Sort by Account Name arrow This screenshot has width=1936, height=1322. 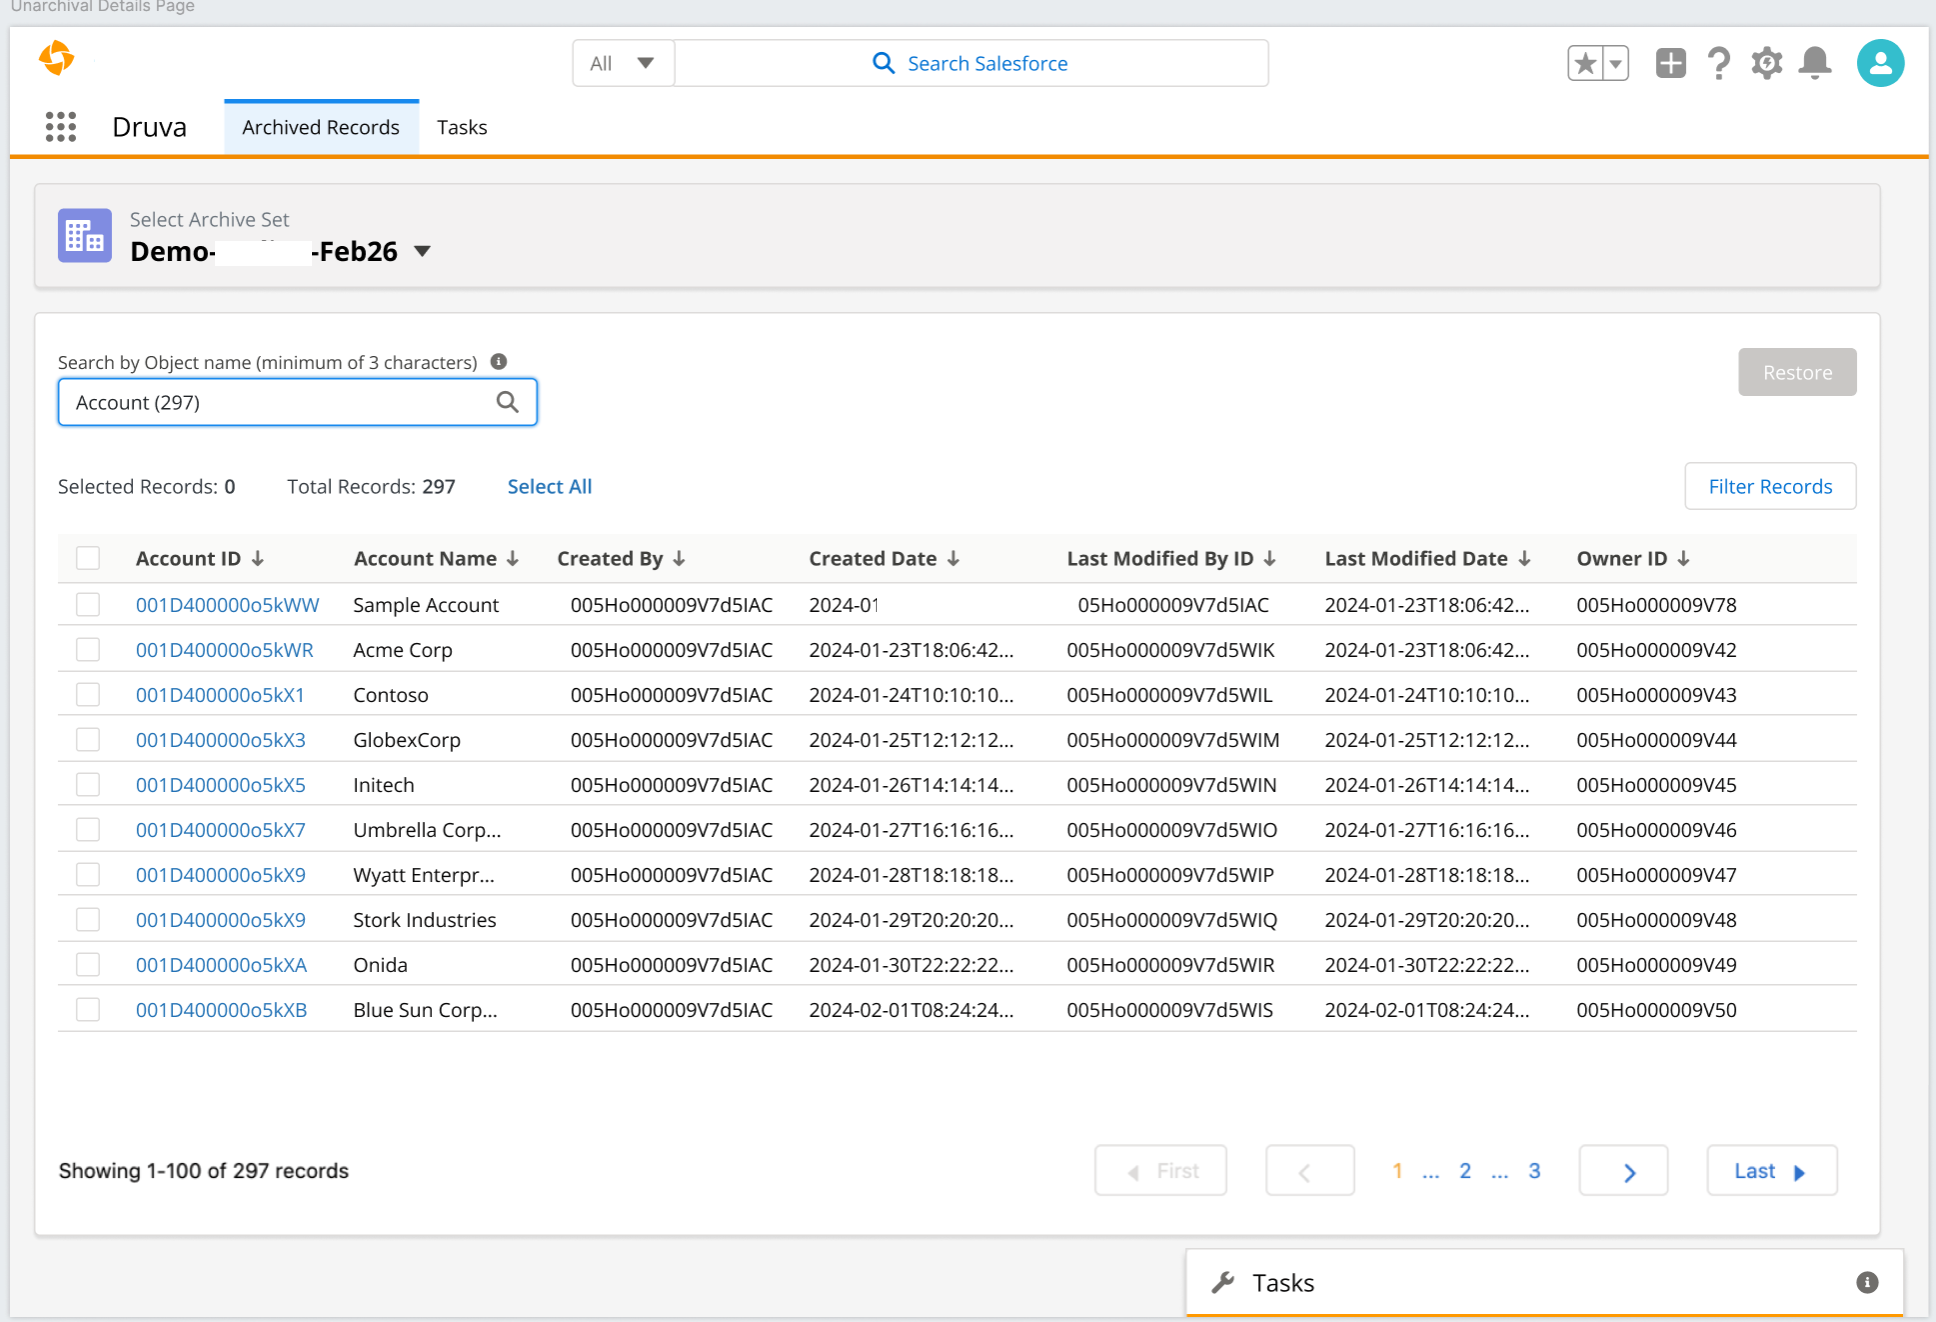(513, 558)
